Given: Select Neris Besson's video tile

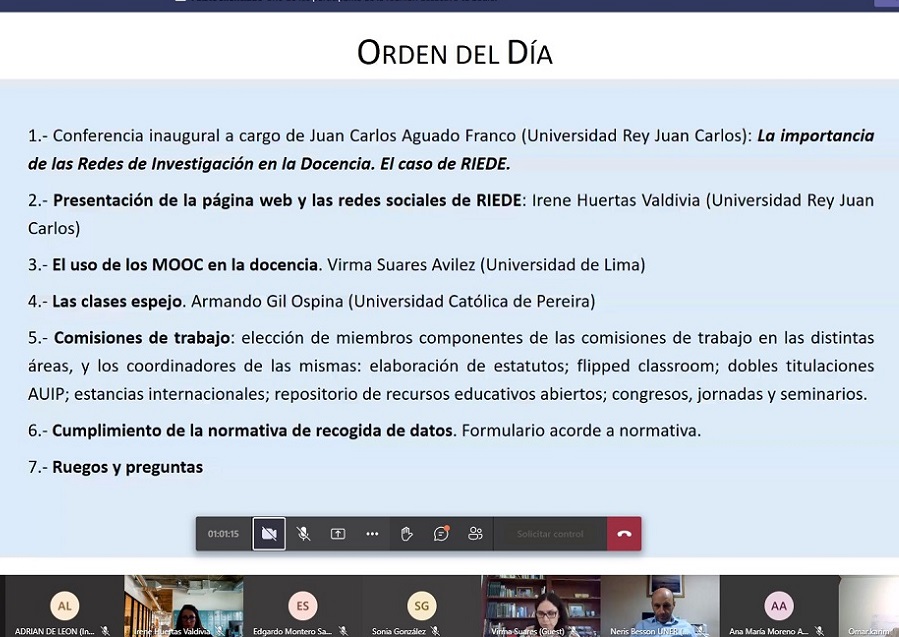Looking at the screenshot, I should [659, 606].
